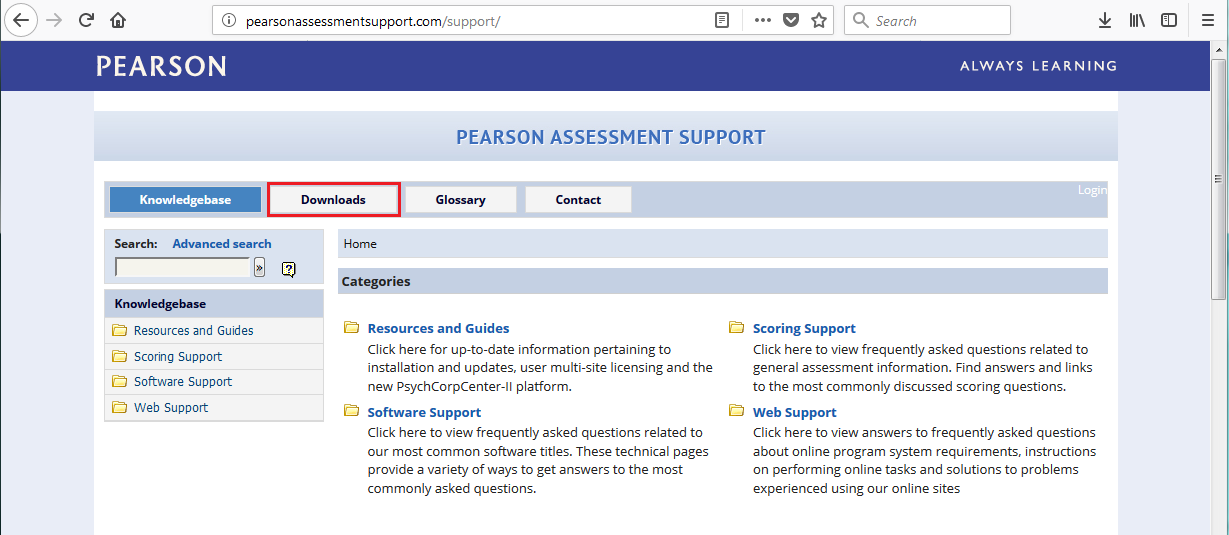Open the Advanced search link
The width and height of the screenshot is (1229, 535).
pyautogui.click(x=222, y=243)
